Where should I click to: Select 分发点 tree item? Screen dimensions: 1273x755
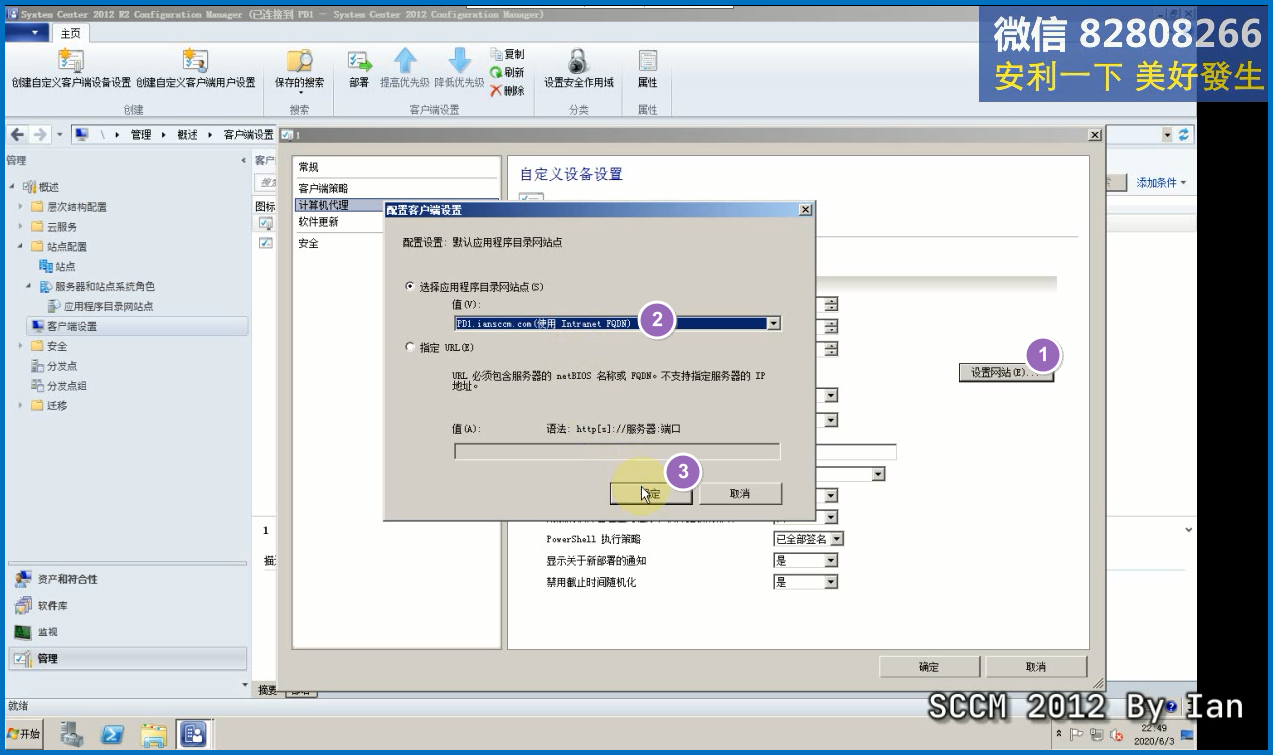pos(62,366)
